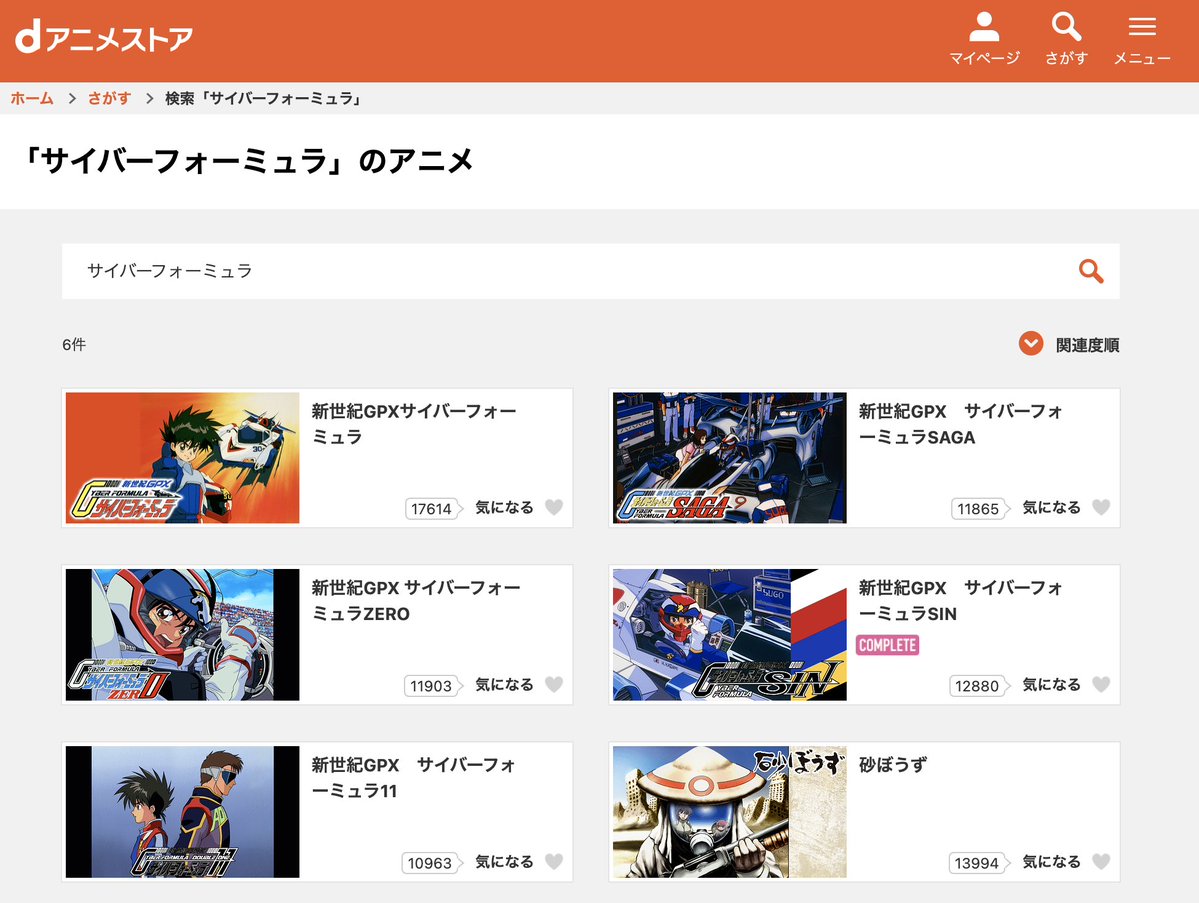
Task: Click 気になる label on 砂ぼうず card
Action: [1051, 862]
